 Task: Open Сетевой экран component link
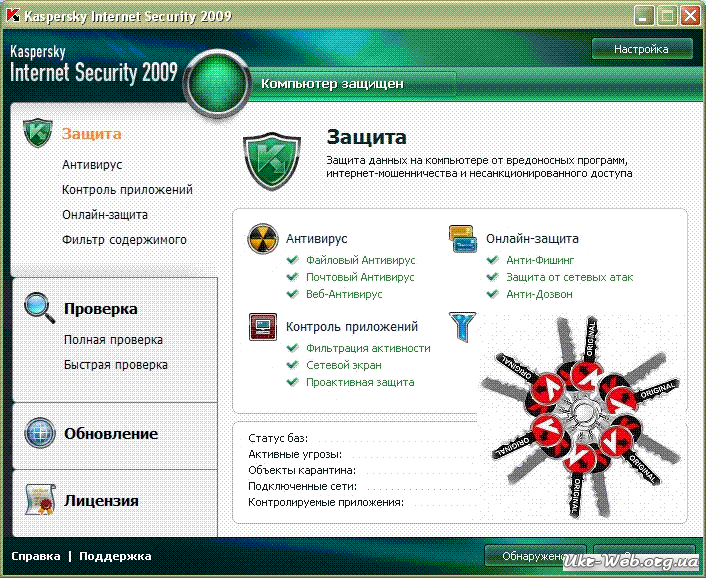pos(344,365)
